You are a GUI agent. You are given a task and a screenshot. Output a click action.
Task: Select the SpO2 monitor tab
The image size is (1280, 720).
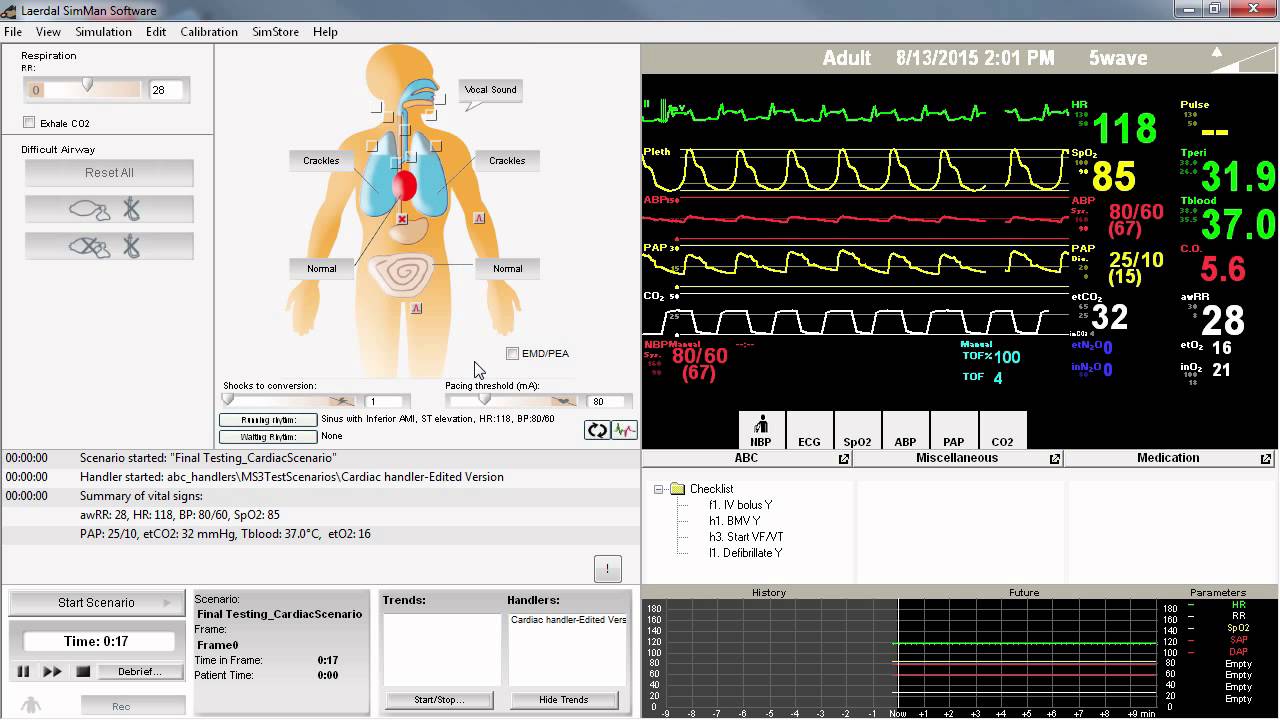[x=857, y=430]
